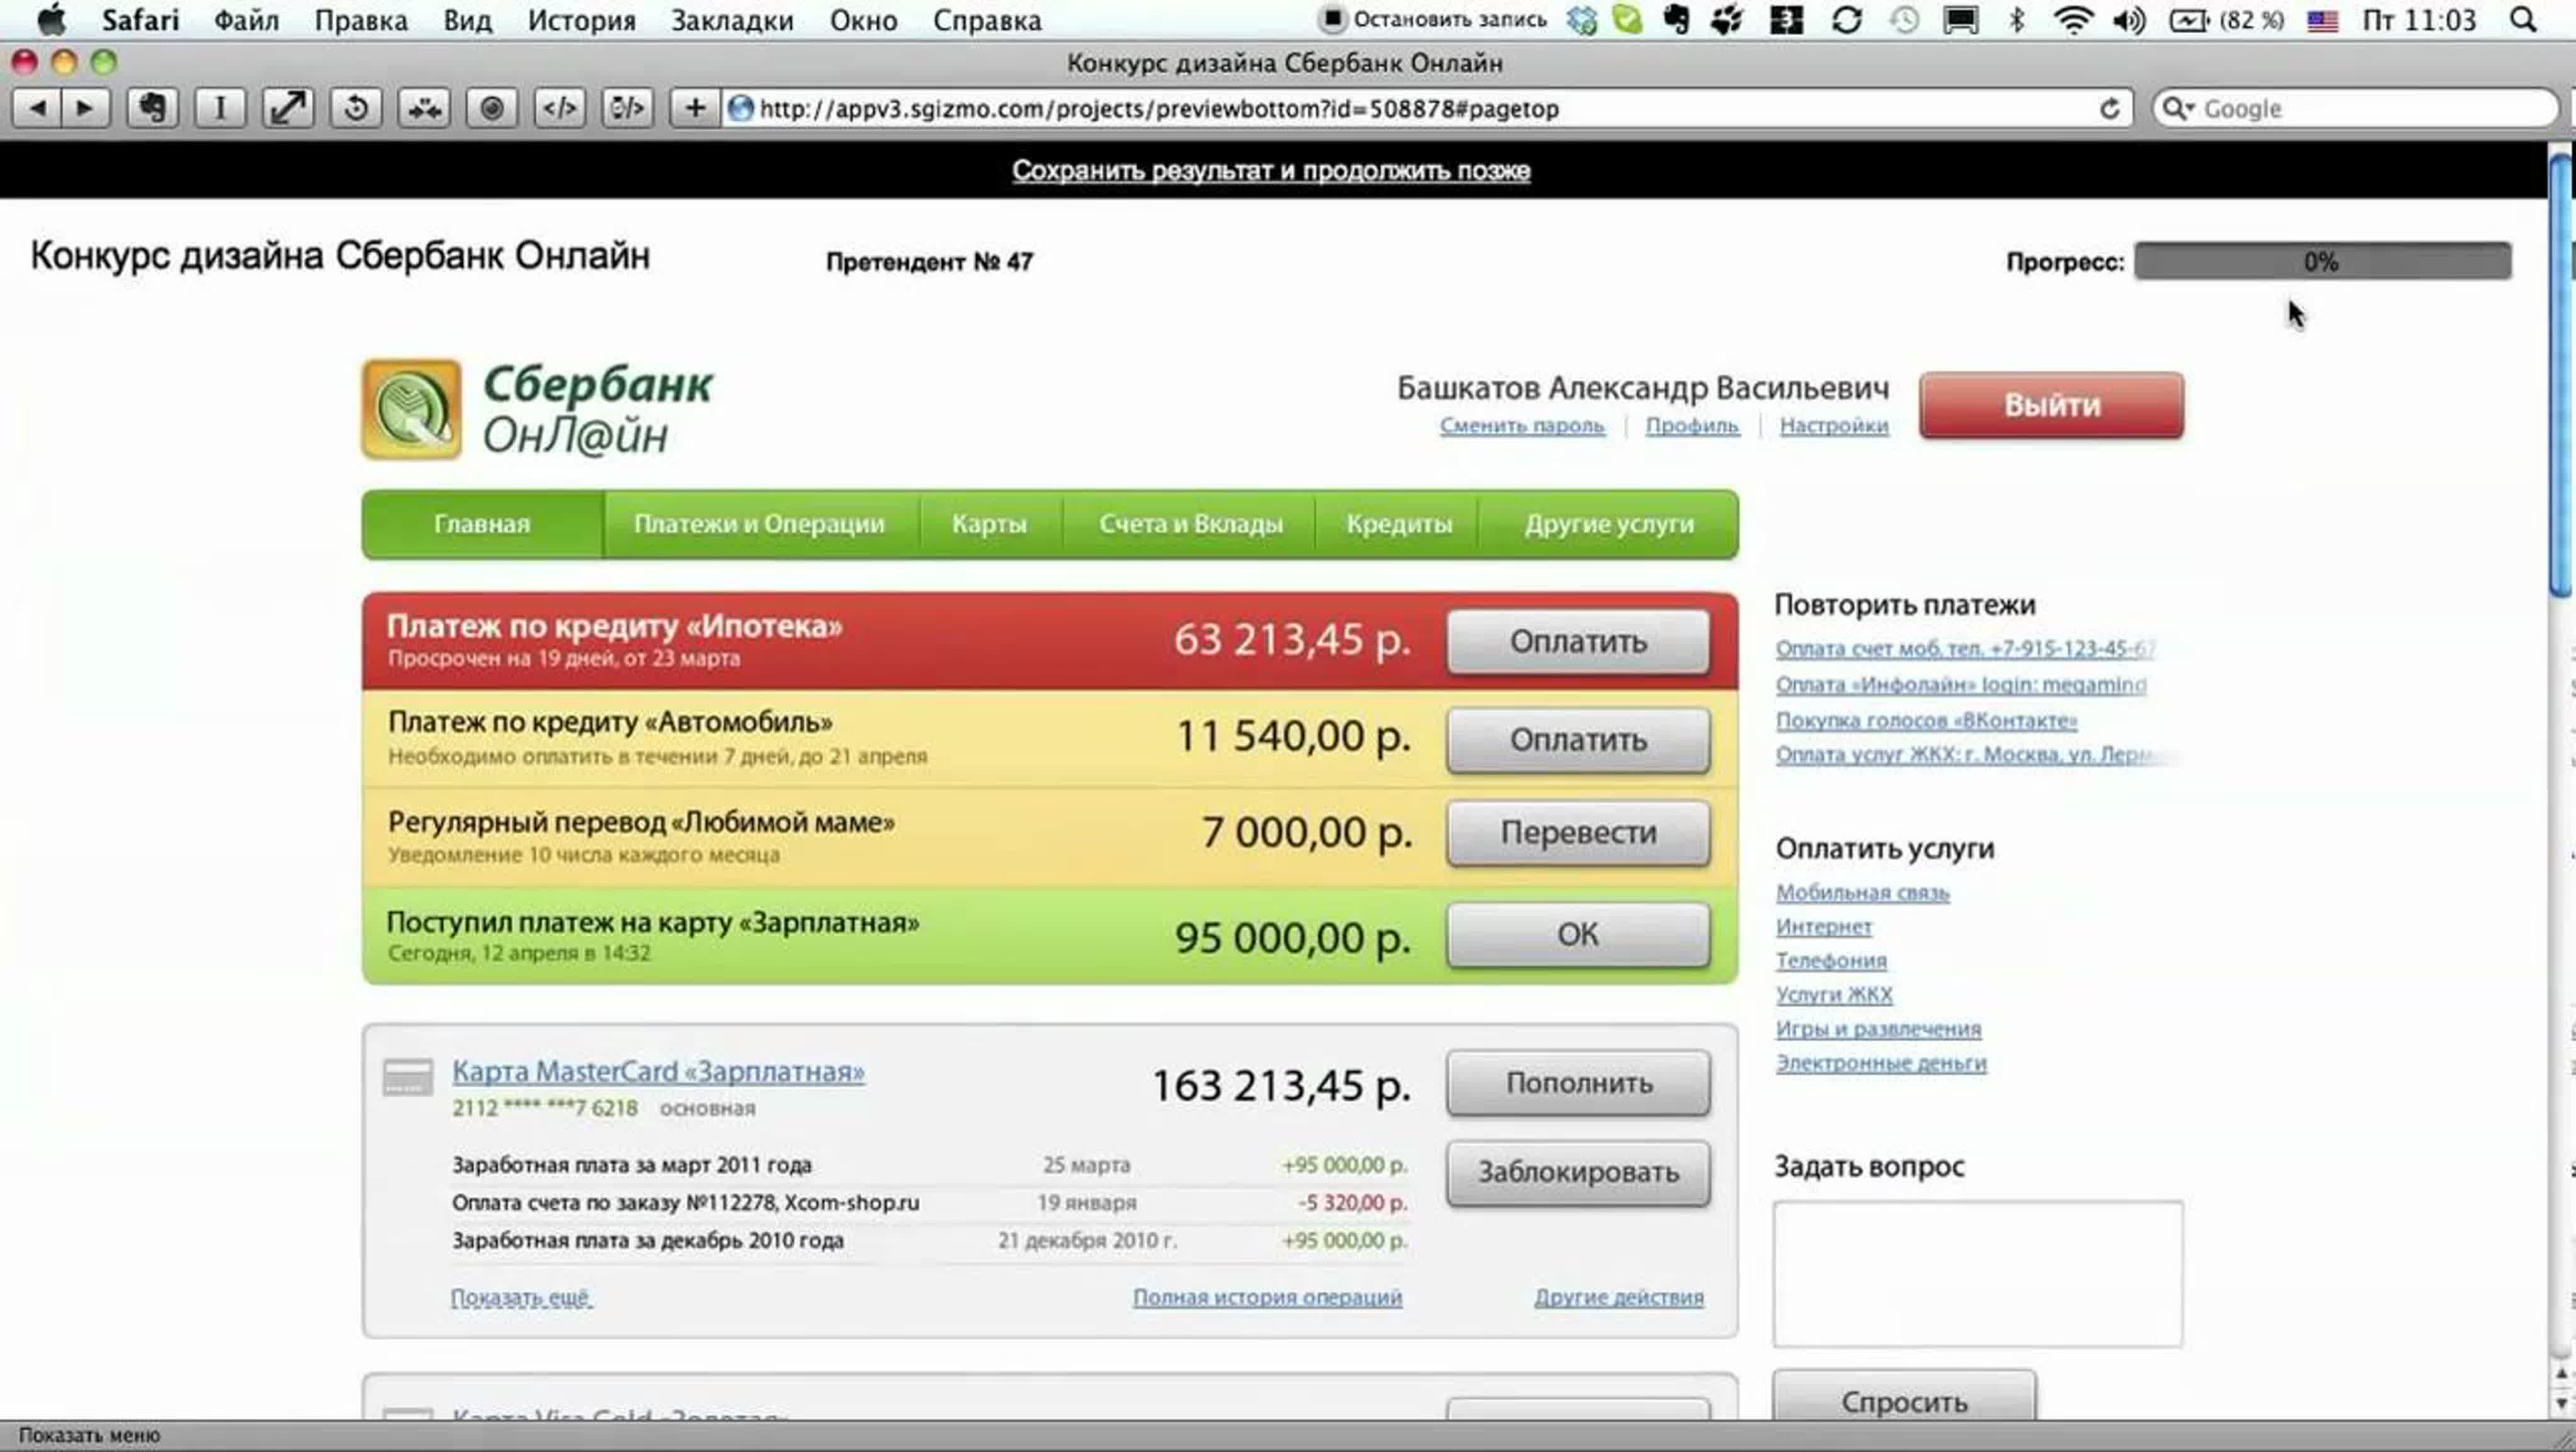Click the </> view source toolbar button
This screenshot has height=1452, width=2576.
tap(560, 108)
